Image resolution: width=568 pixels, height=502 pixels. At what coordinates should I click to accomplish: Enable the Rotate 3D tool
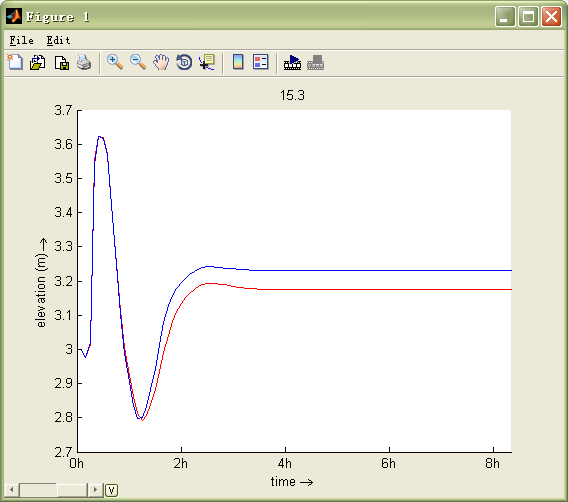point(184,62)
